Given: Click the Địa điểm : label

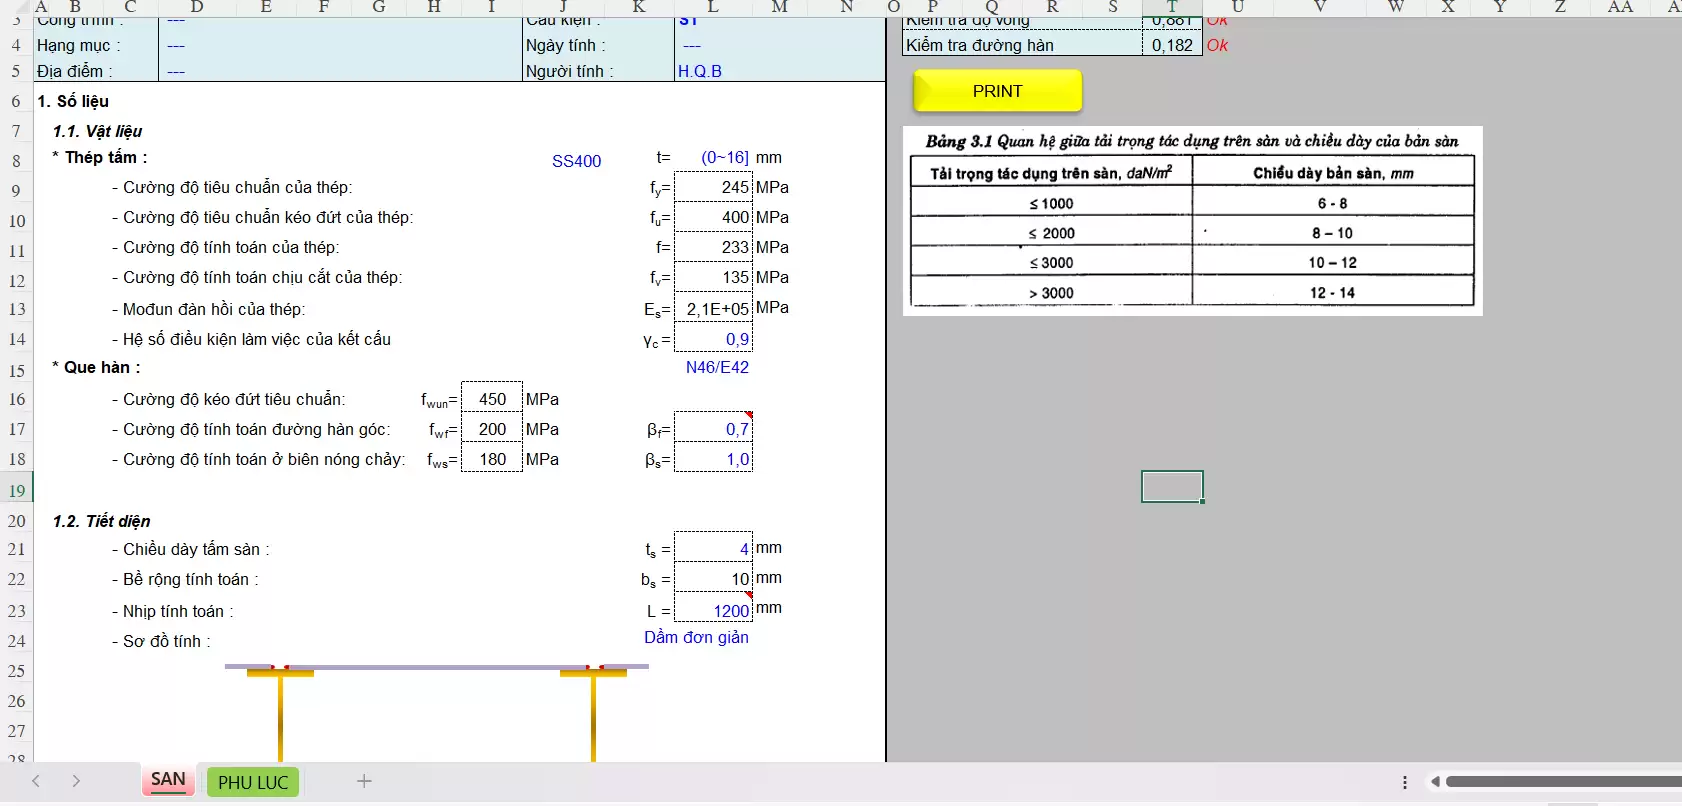Looking at the screenshot, I should coord(74,71).
